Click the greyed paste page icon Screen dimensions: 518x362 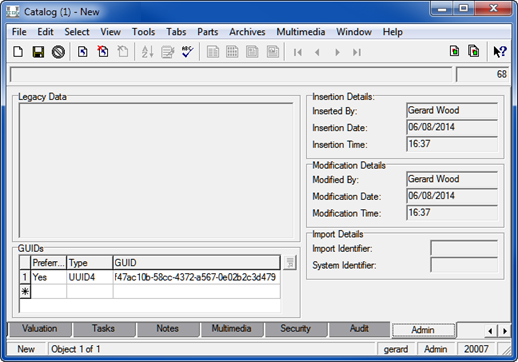click(123, 52)
